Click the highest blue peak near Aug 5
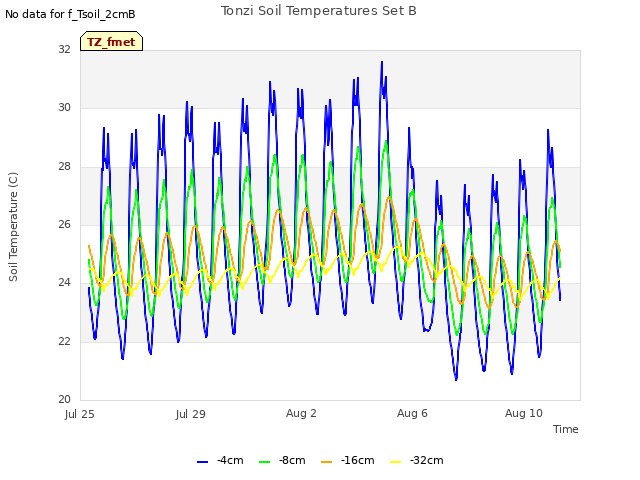640x480 pixels. tap(382, 62)
